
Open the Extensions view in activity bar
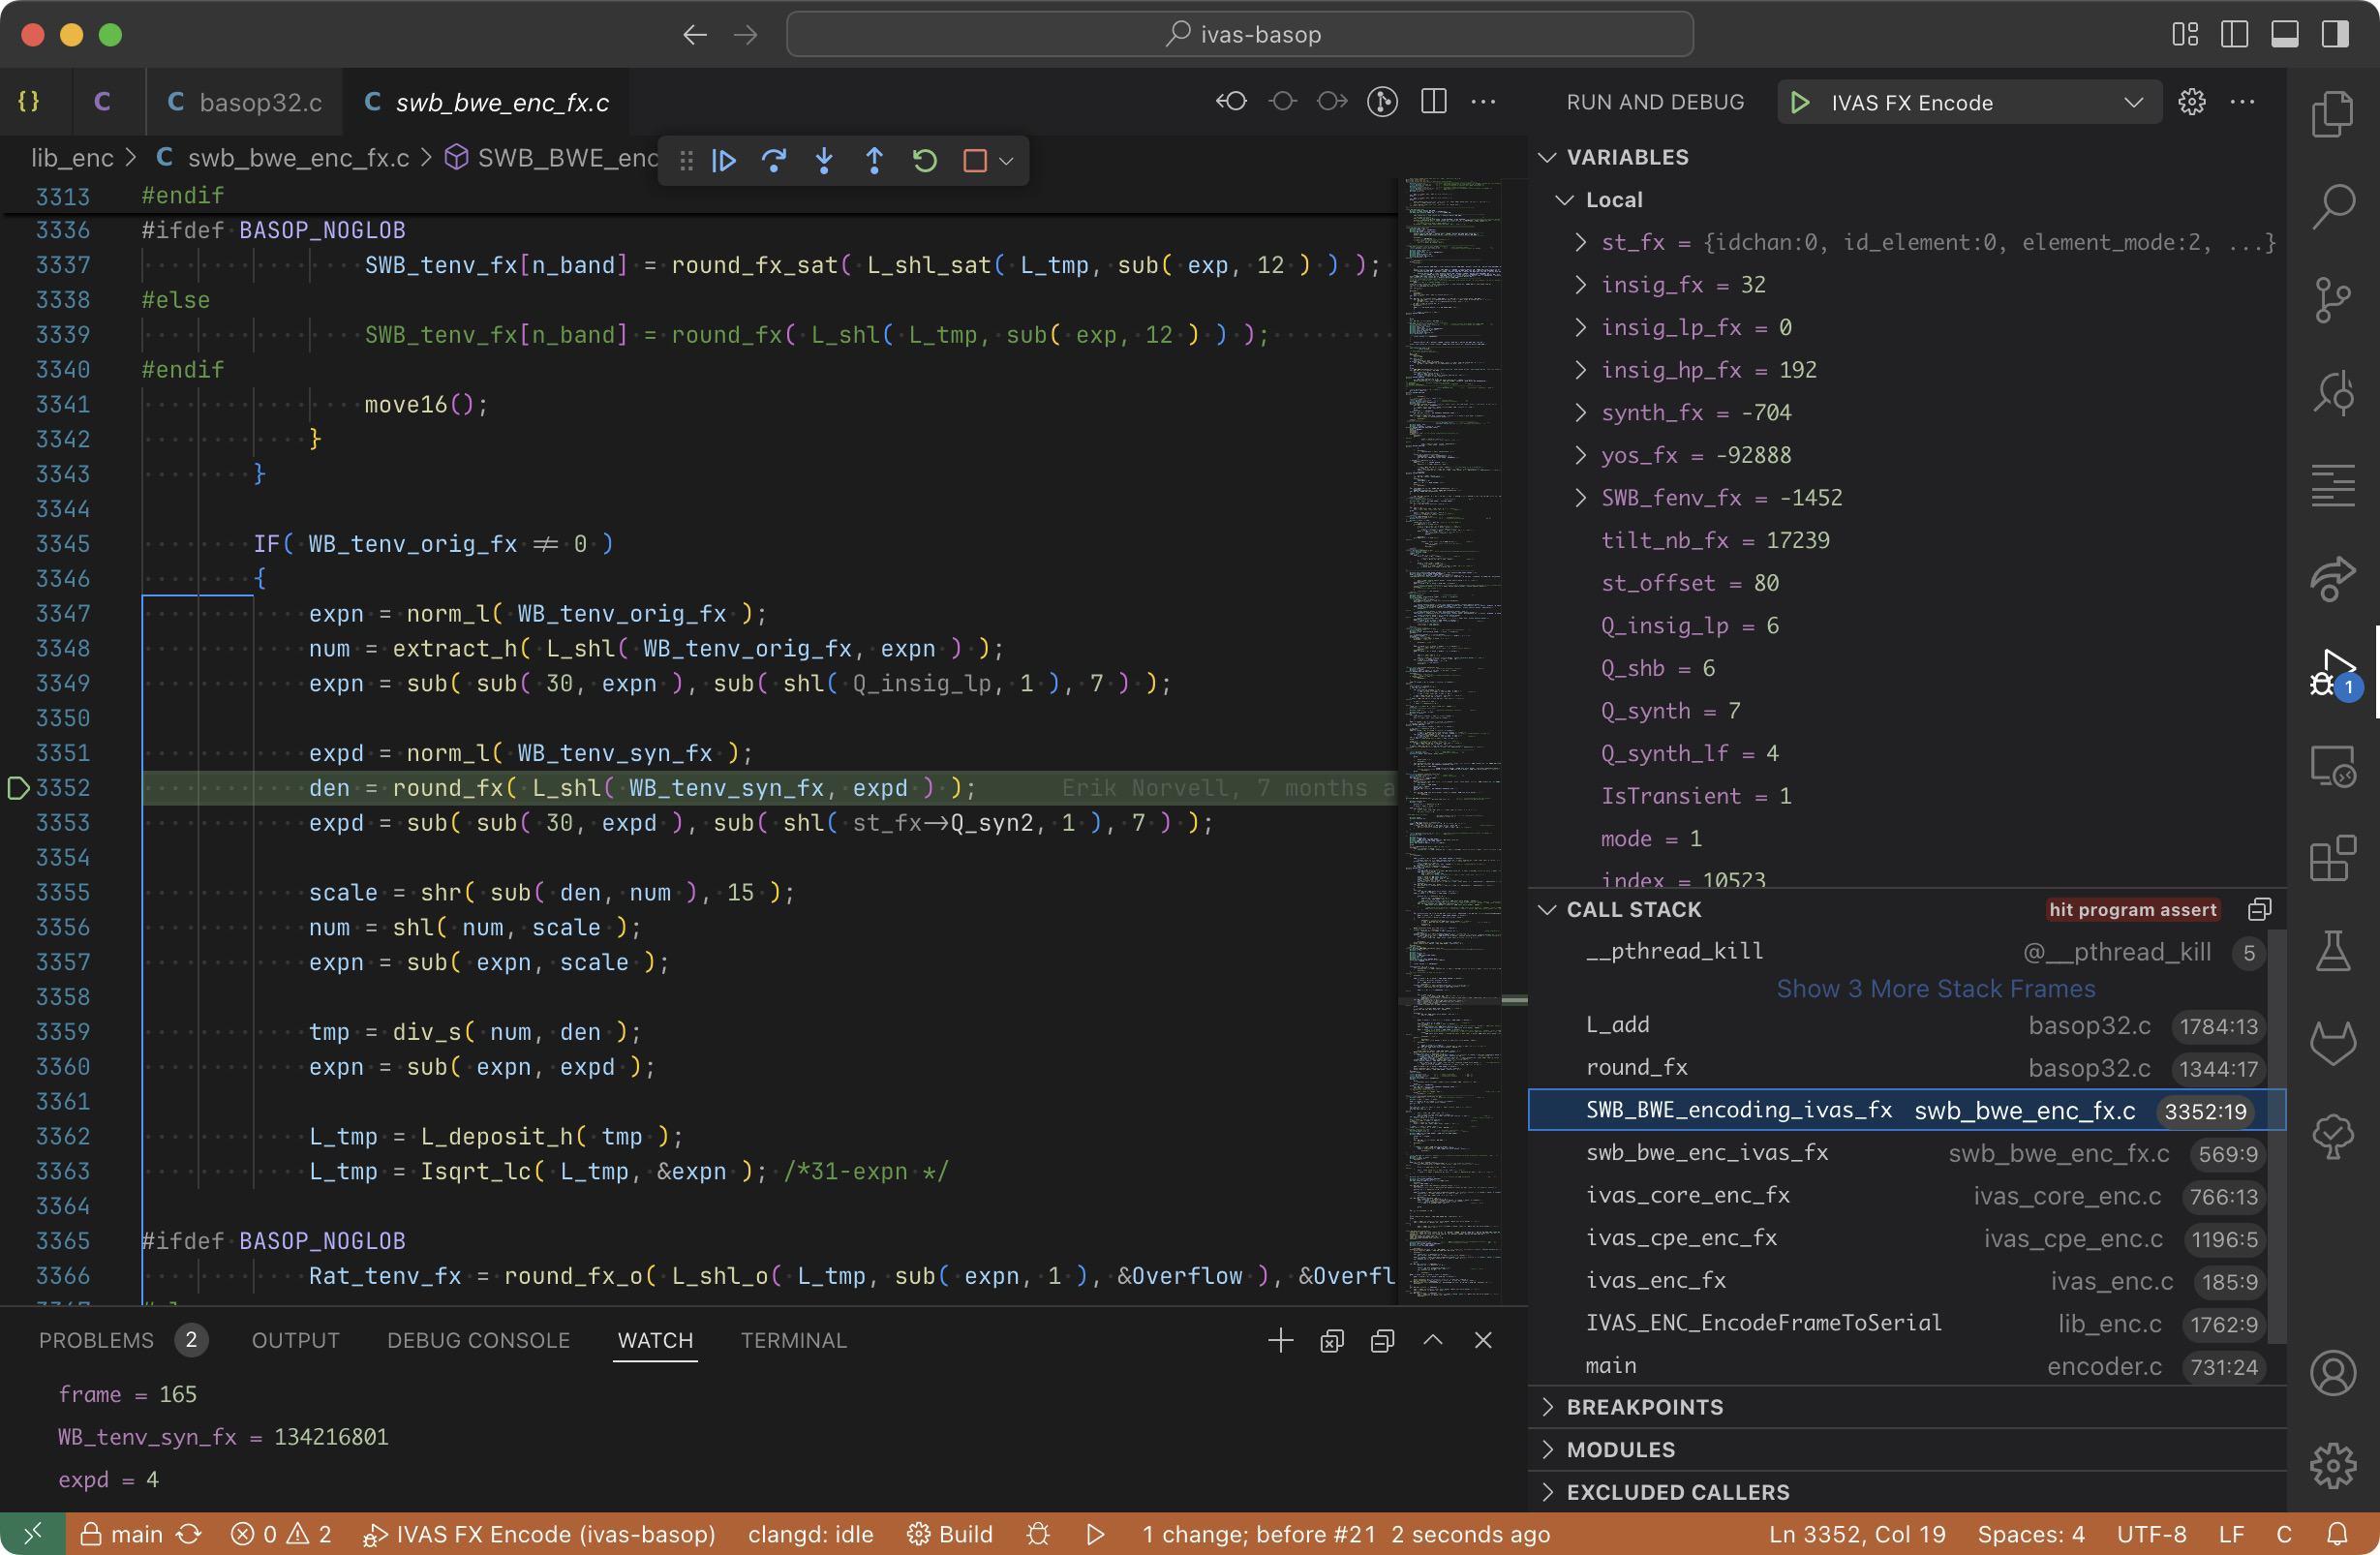point(2332,857)
